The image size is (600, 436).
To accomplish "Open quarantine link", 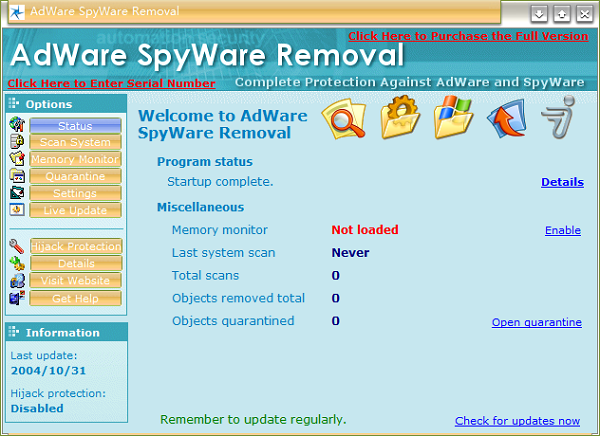I will click(x=536, y=322).
